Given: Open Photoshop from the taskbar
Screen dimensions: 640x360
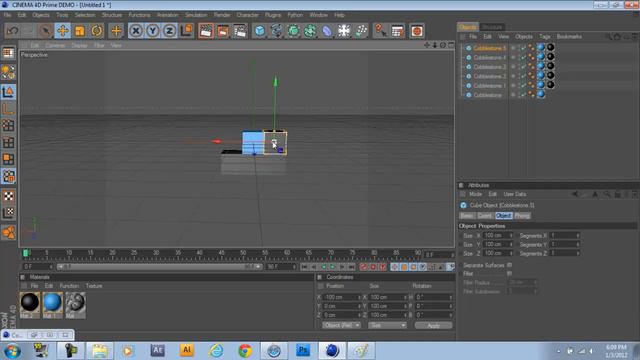Looking at the screenshot, I should pyautogui.click(x=303, y=350).
